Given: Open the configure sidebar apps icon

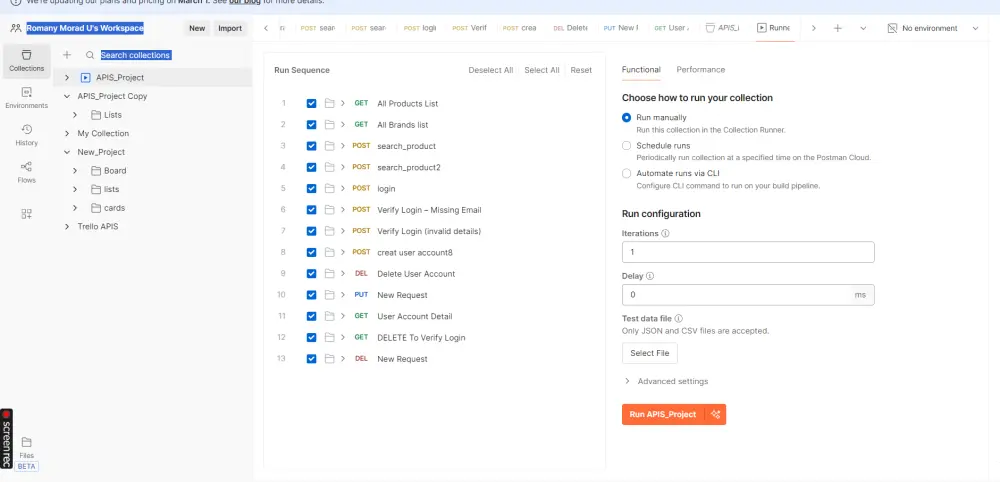Looking at the screenshot, I should click(26, 214).
